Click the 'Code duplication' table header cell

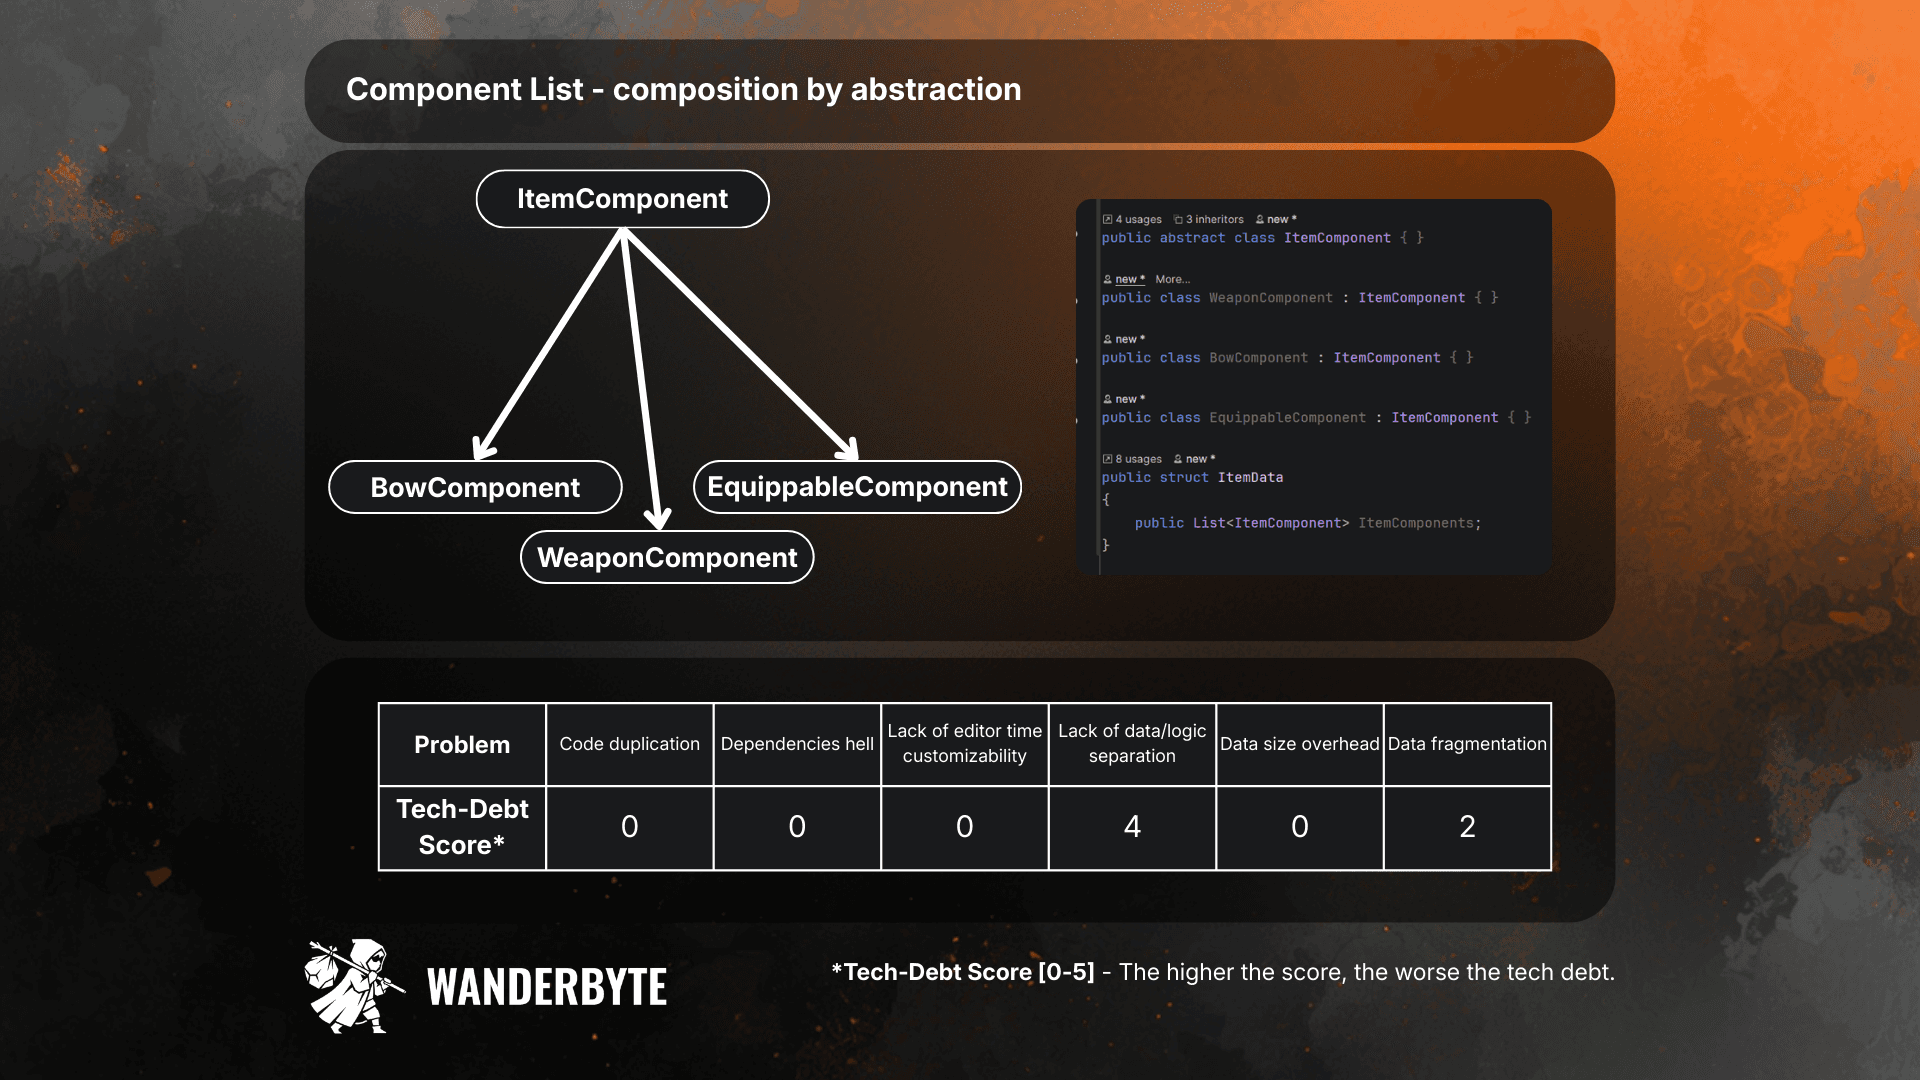(629, 744)
